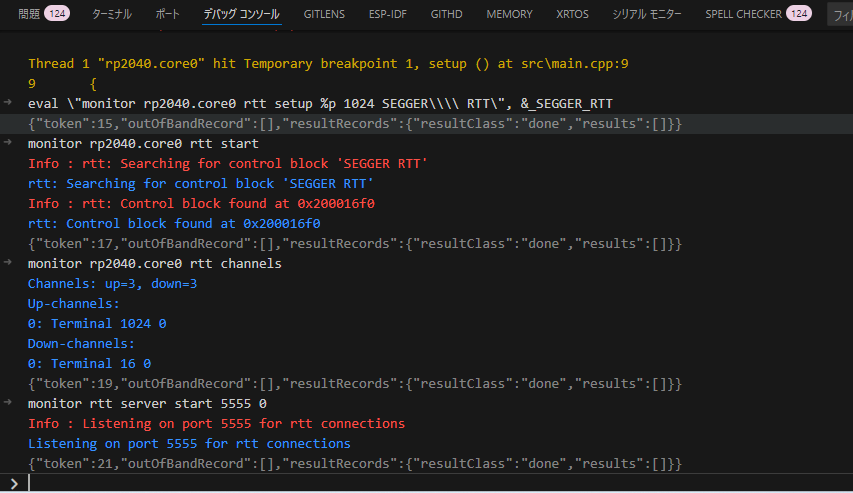Click the arrow beside 'rtt start' command

[x=8, y=143]
